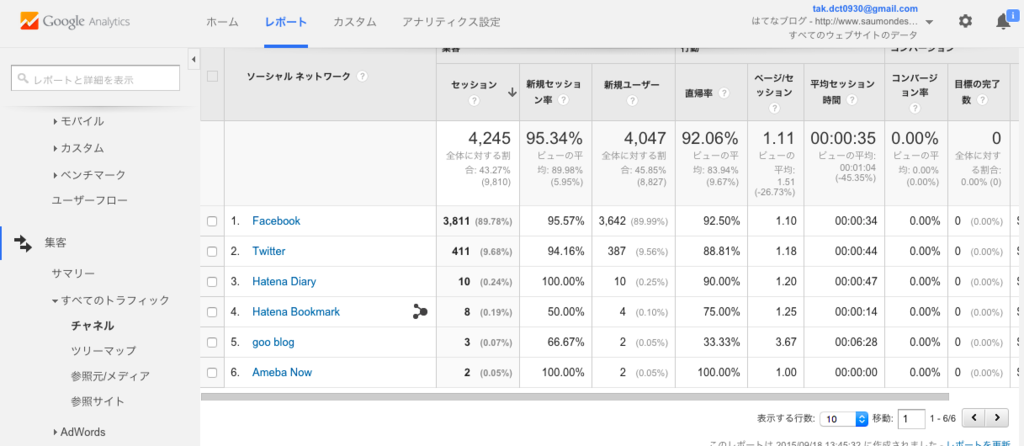
Task: Check the Twitter row checkbox
Action: pos(212,251)
